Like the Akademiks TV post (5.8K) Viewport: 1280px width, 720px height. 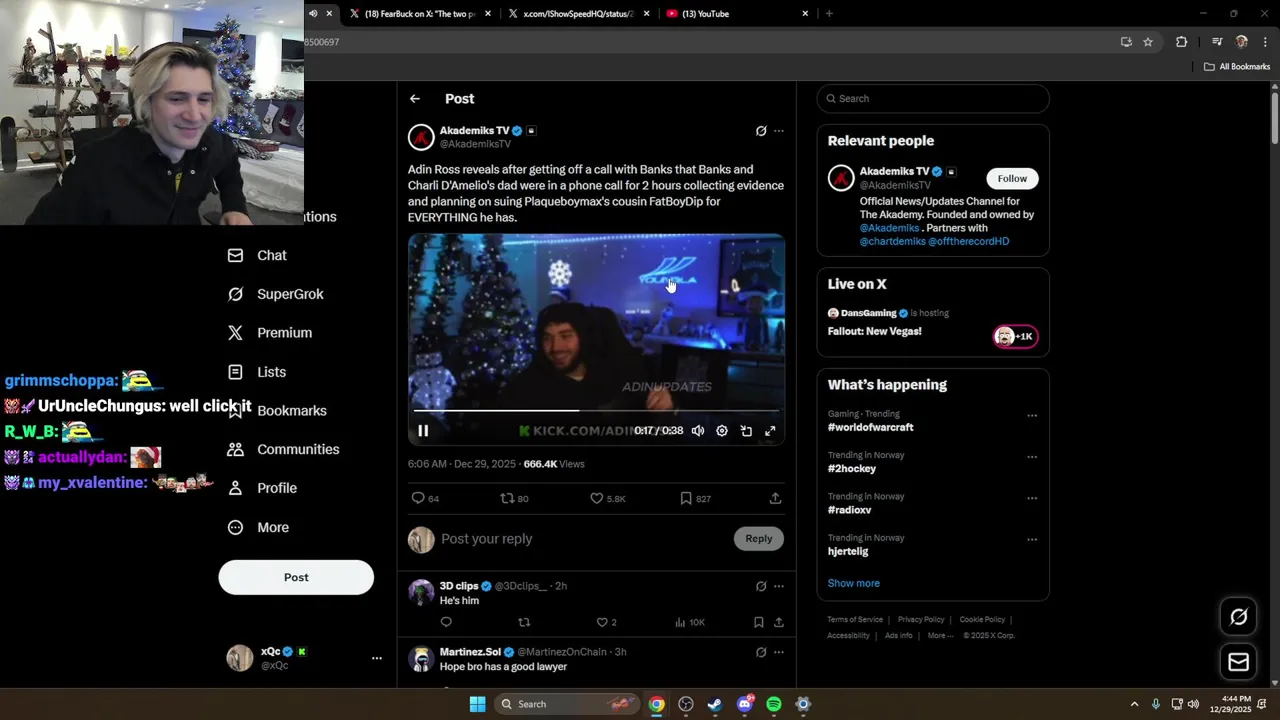(x=607, y=498)
